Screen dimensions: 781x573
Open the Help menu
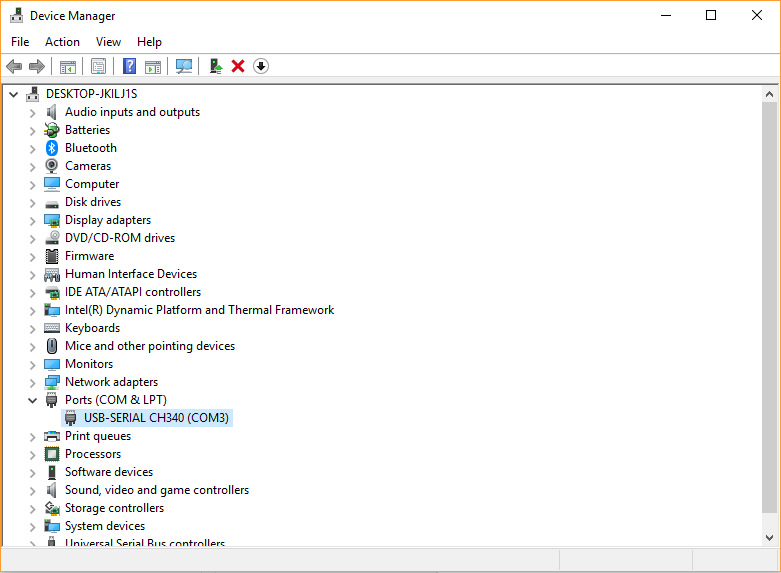149,42
